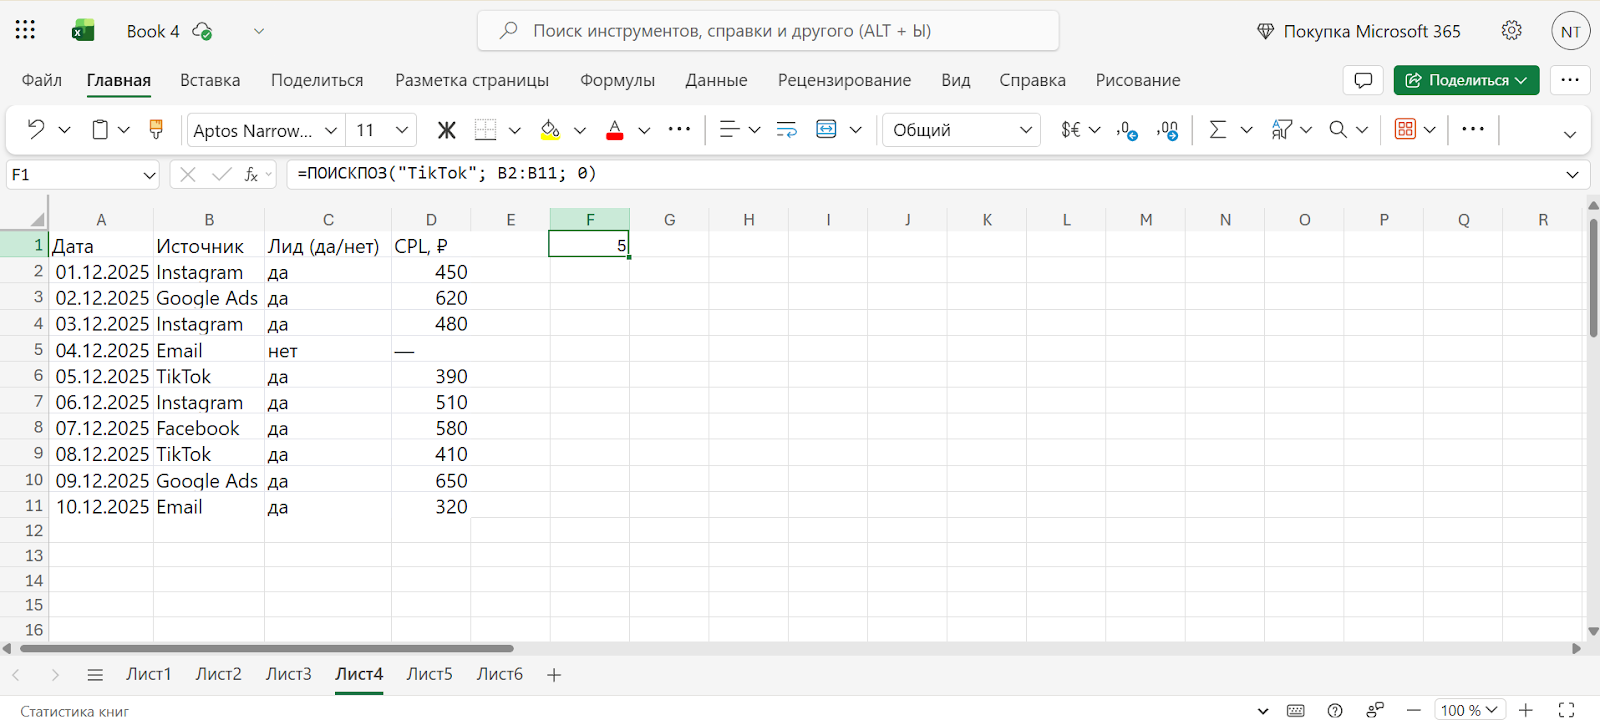Click the Format Painter brush icon
1600x720 pixels.
[x=156, y=129]
